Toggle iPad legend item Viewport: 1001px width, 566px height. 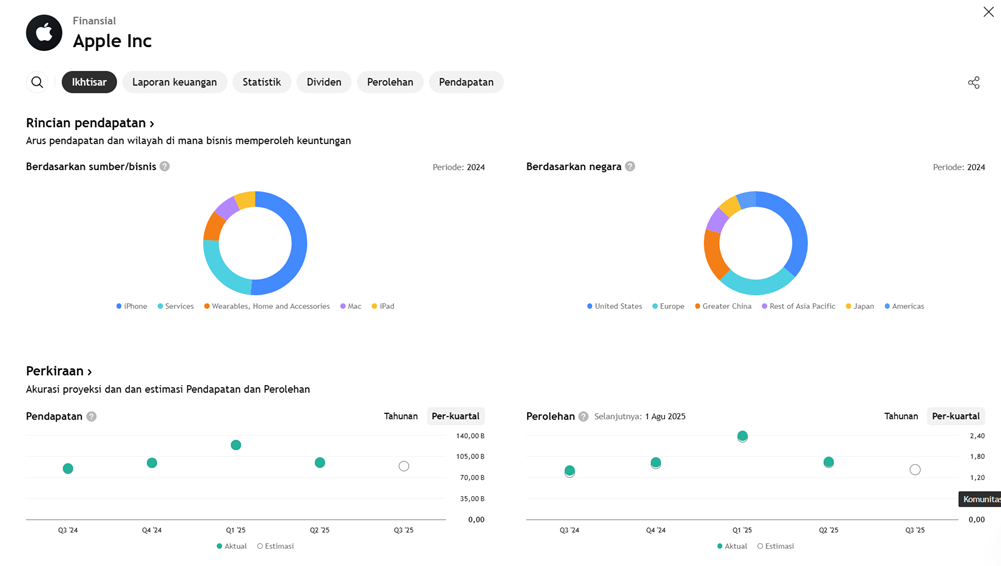pos(383,306)
